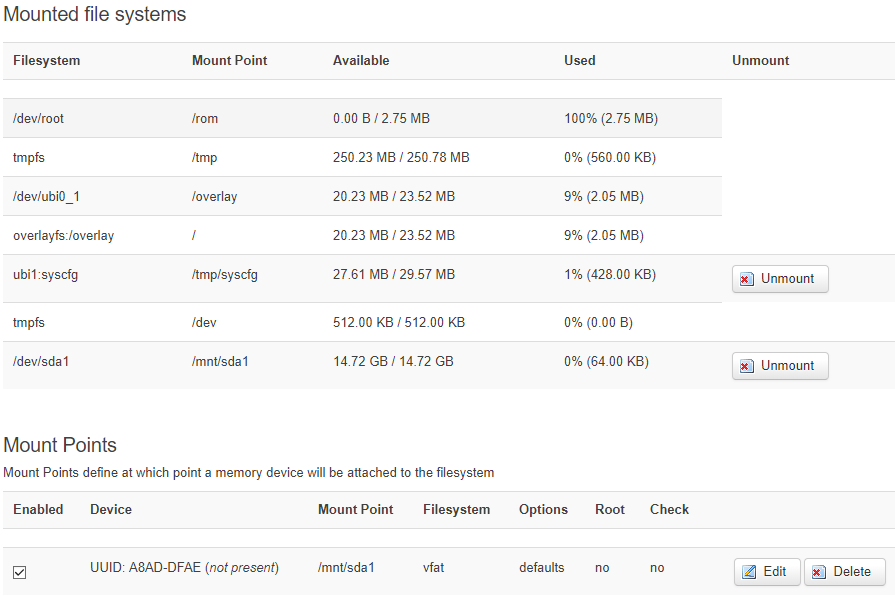Click the Mounted file systems heading

[x=95, y=15]
